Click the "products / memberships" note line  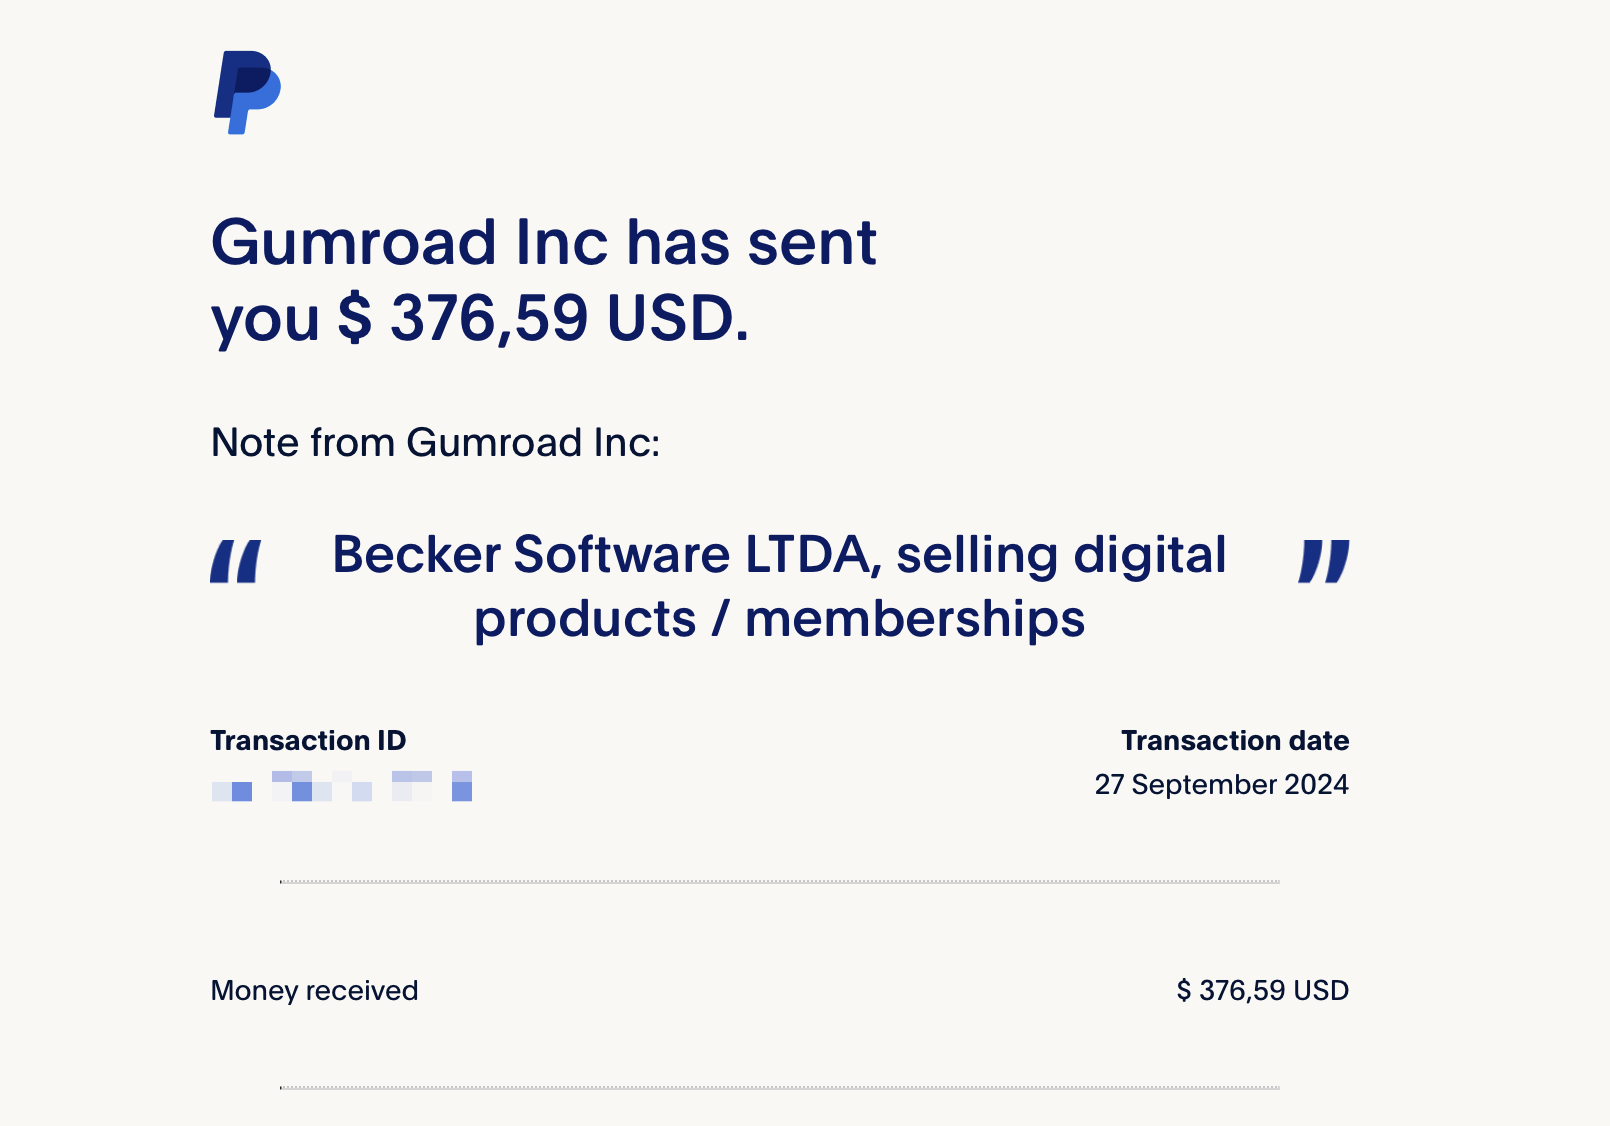[779, 619]
